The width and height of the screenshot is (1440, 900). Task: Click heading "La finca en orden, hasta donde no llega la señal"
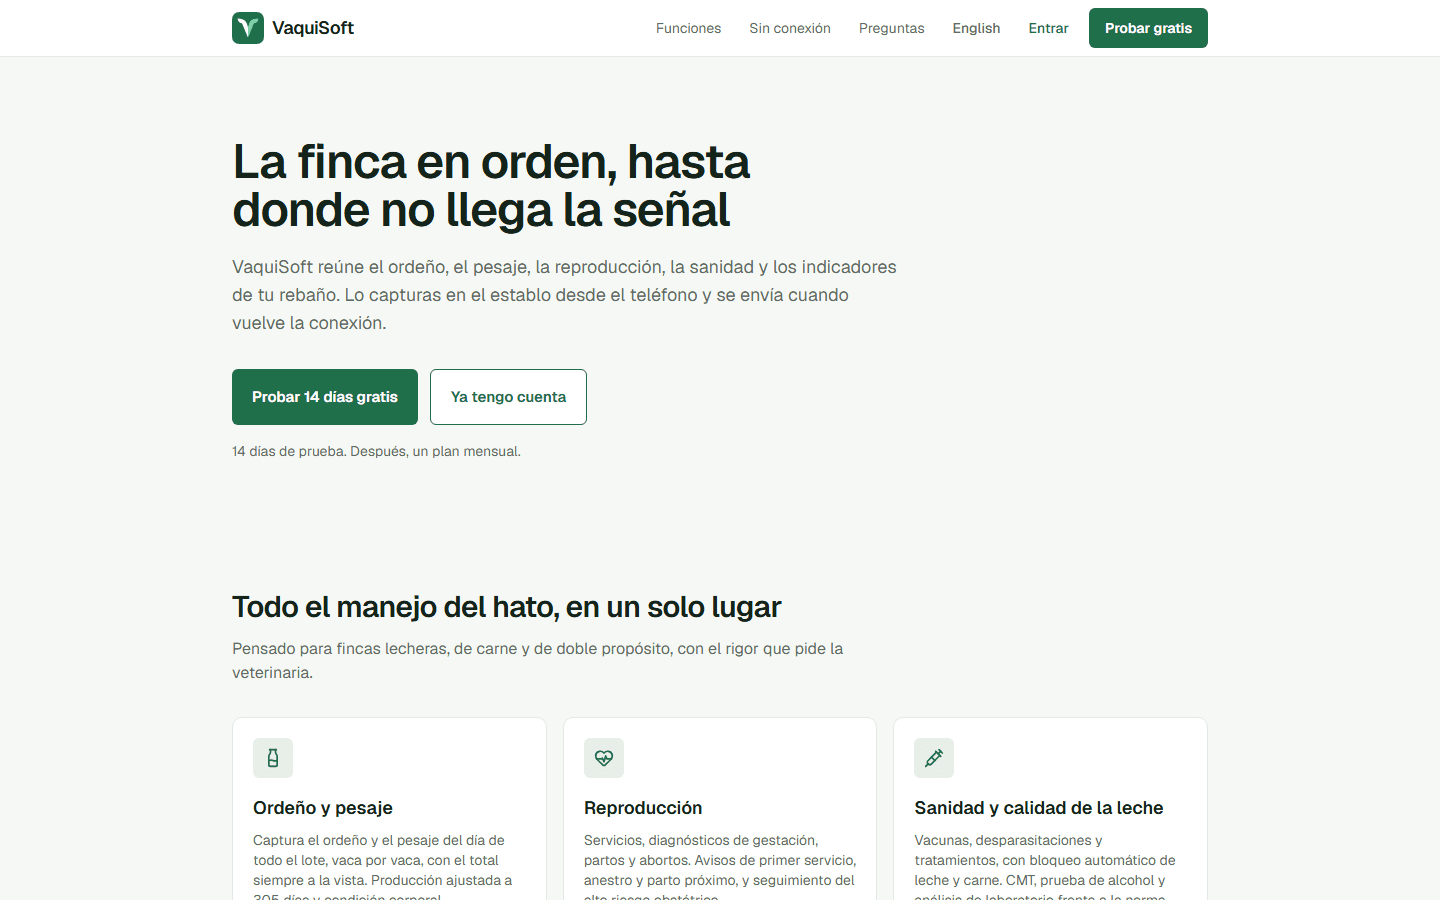491,186
